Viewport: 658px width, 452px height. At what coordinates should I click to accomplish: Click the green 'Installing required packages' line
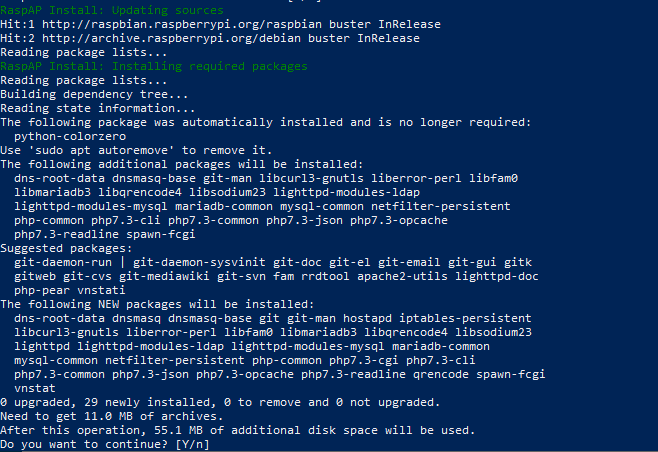click(154, 66)
